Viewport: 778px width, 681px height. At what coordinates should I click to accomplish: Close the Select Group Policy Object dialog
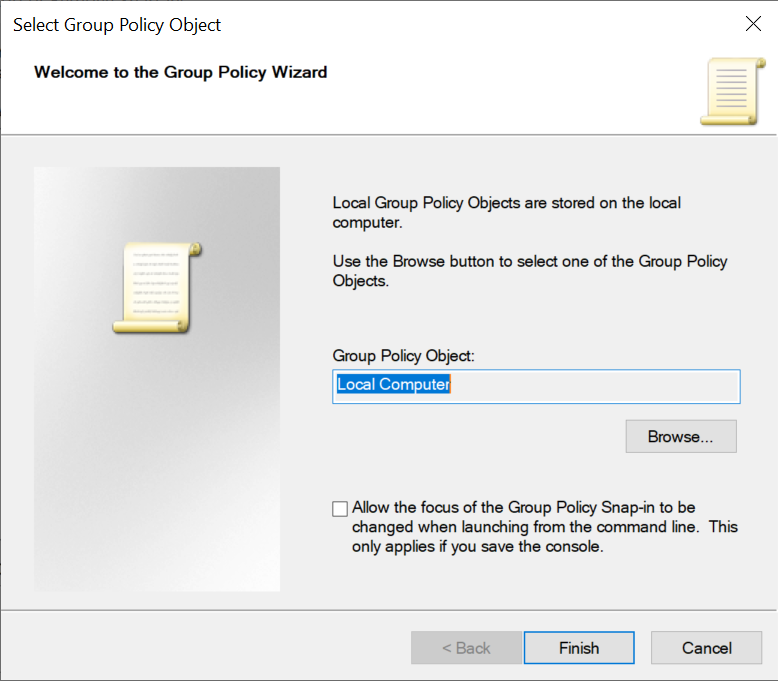pos(753,23)
